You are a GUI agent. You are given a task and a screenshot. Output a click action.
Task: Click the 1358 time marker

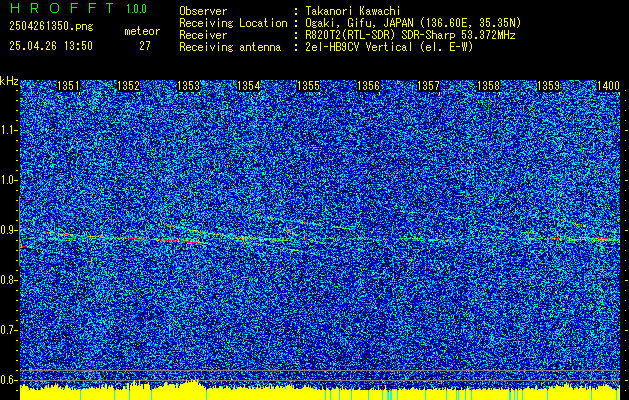[x=489, y=86]
